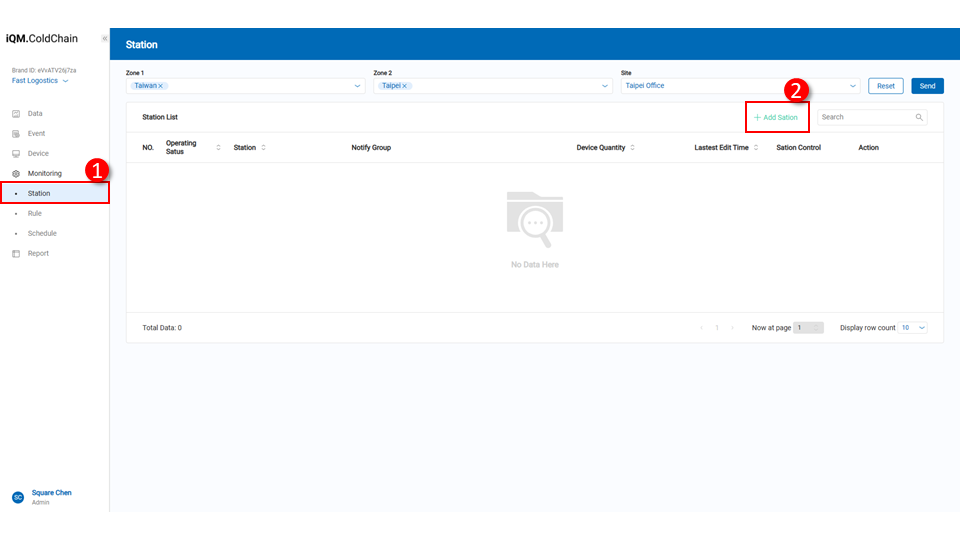Open the Schedule menu item
Viewport: 960px width, 540px height.
[x=42, y=234]
